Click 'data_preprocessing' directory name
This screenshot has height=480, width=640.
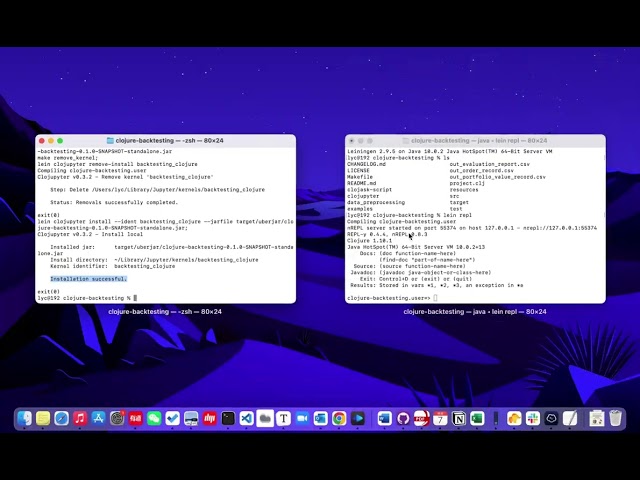point(376,202)
